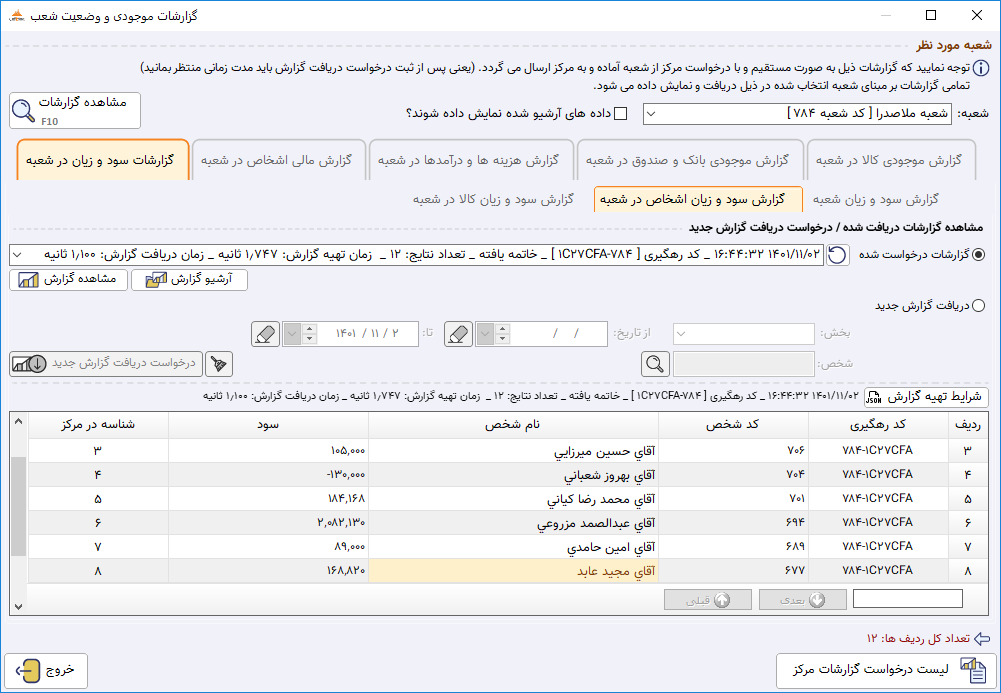Click the application logo in title bar
The height and width of the screenshot is (693, 1001).
(x=17, y=16)
